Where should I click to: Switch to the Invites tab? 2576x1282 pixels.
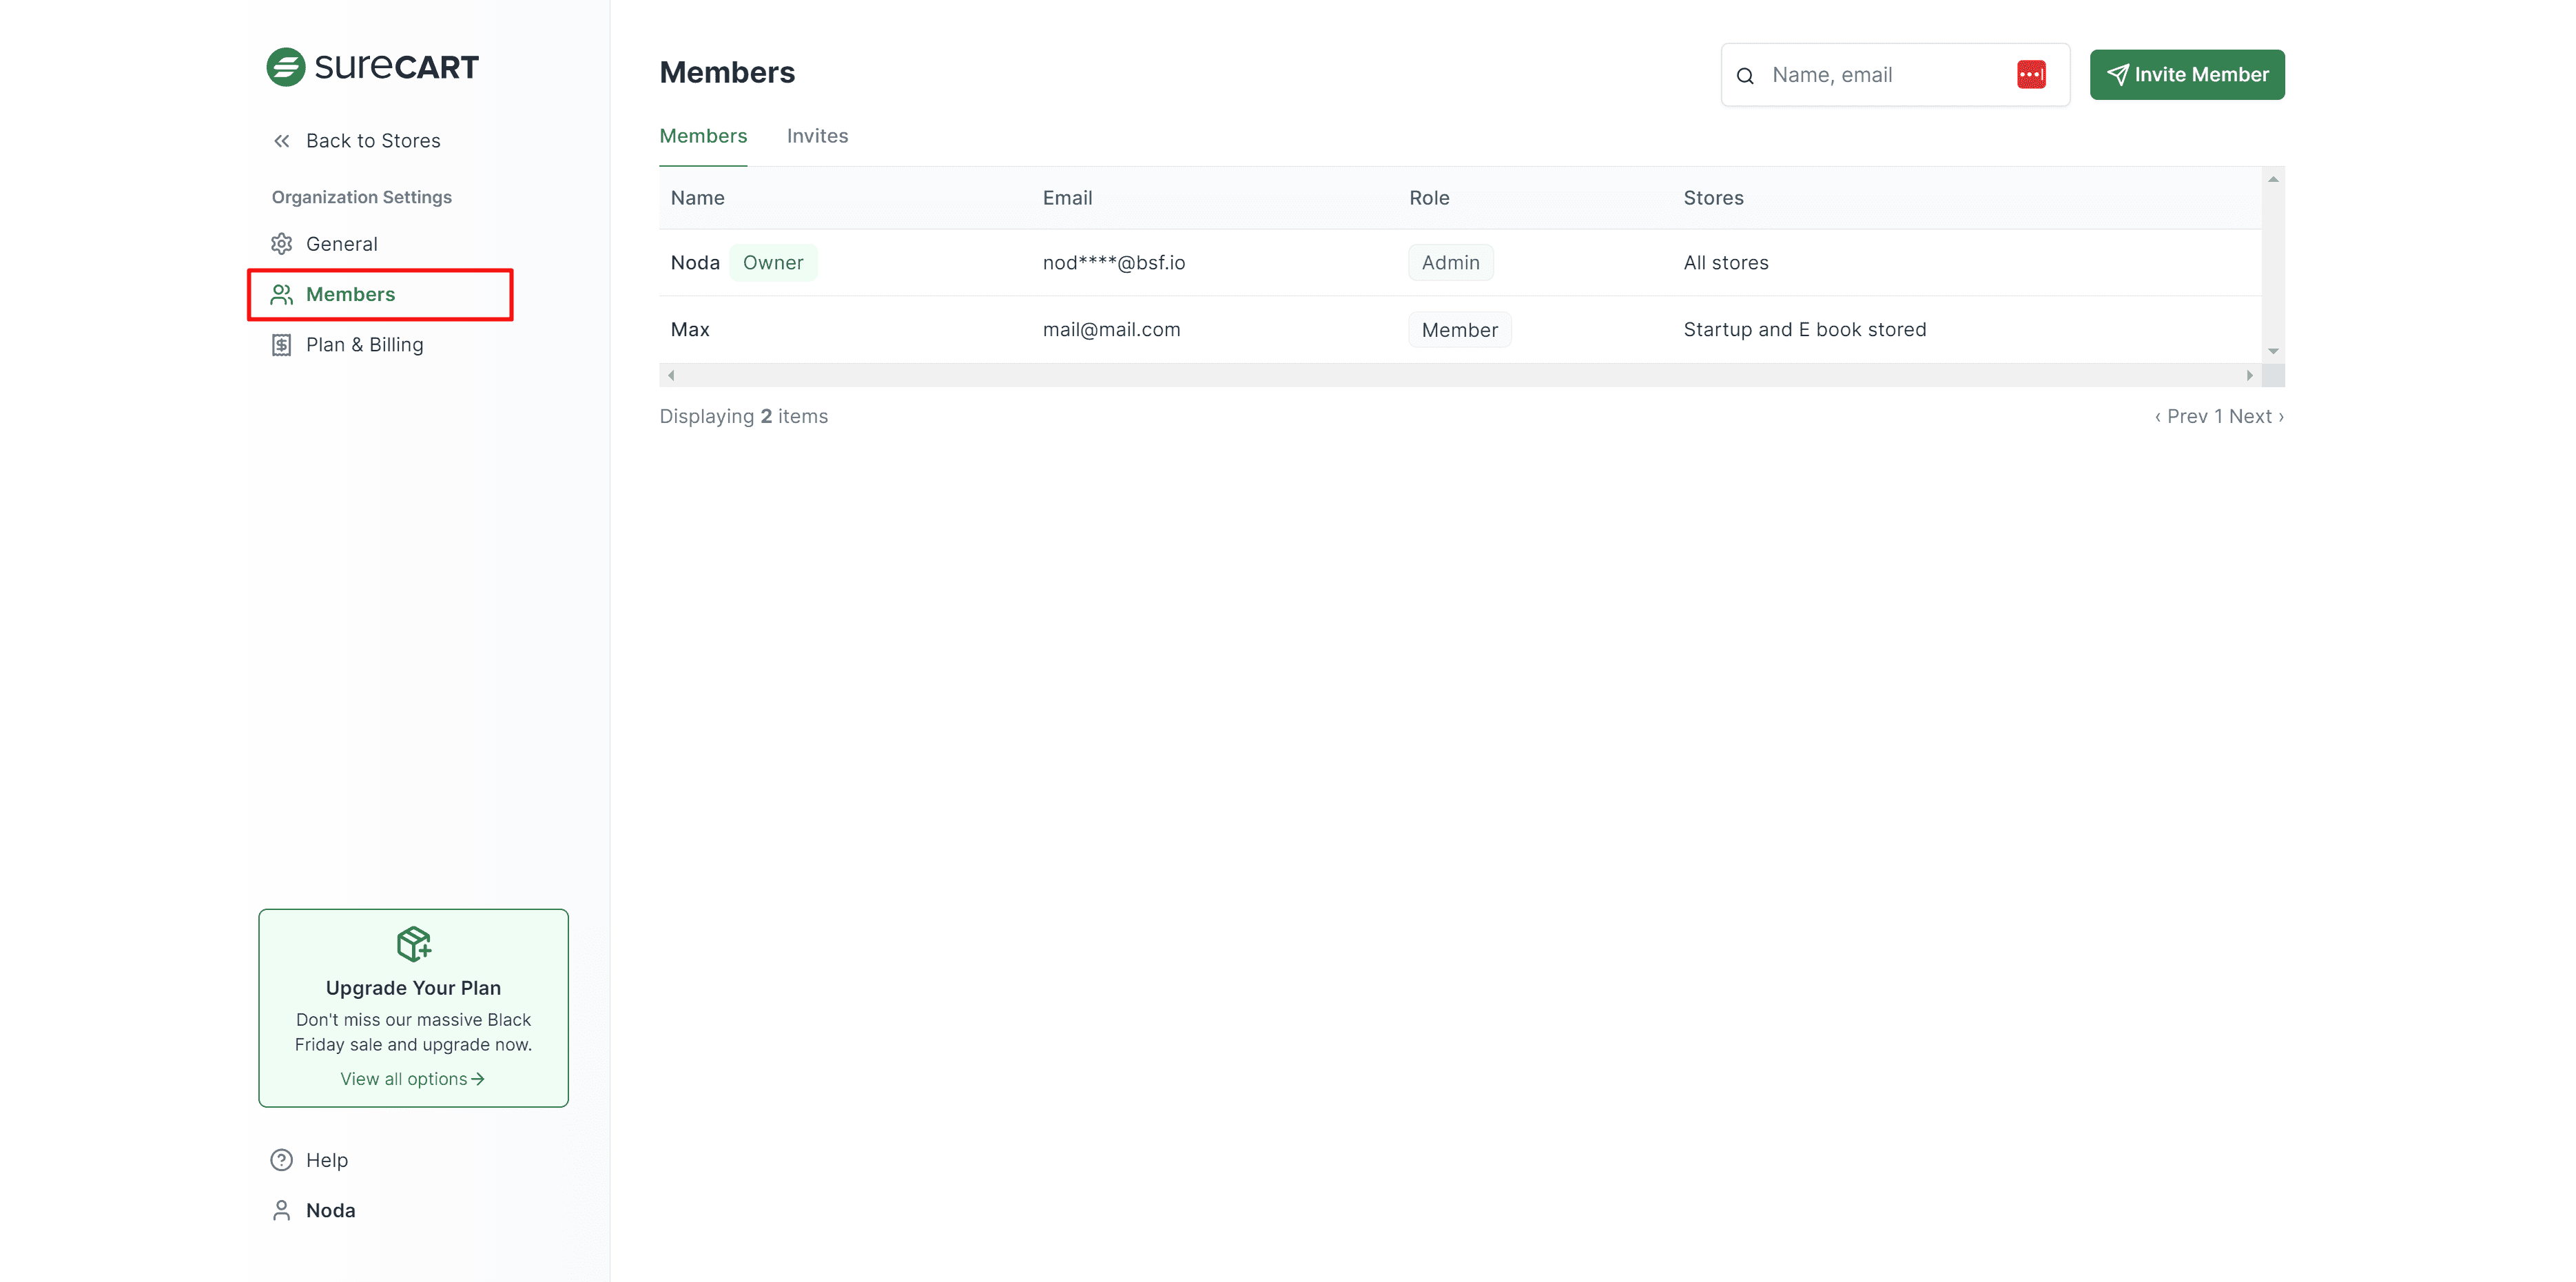817,136
